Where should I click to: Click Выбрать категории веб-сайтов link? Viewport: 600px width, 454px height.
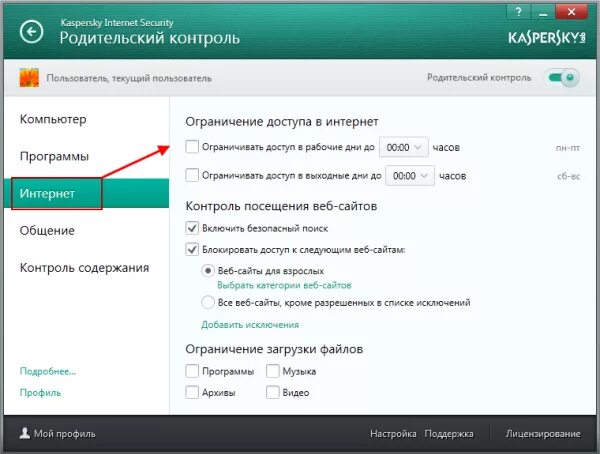(284, 285)
